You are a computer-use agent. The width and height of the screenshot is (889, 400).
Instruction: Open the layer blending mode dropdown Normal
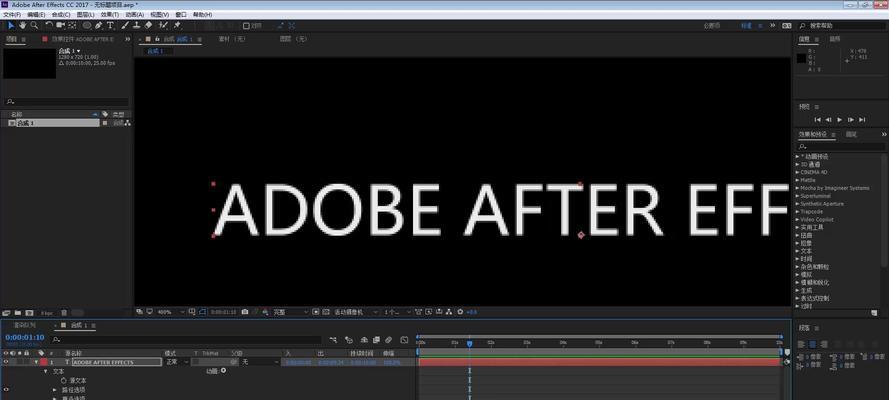coord(177,361)
